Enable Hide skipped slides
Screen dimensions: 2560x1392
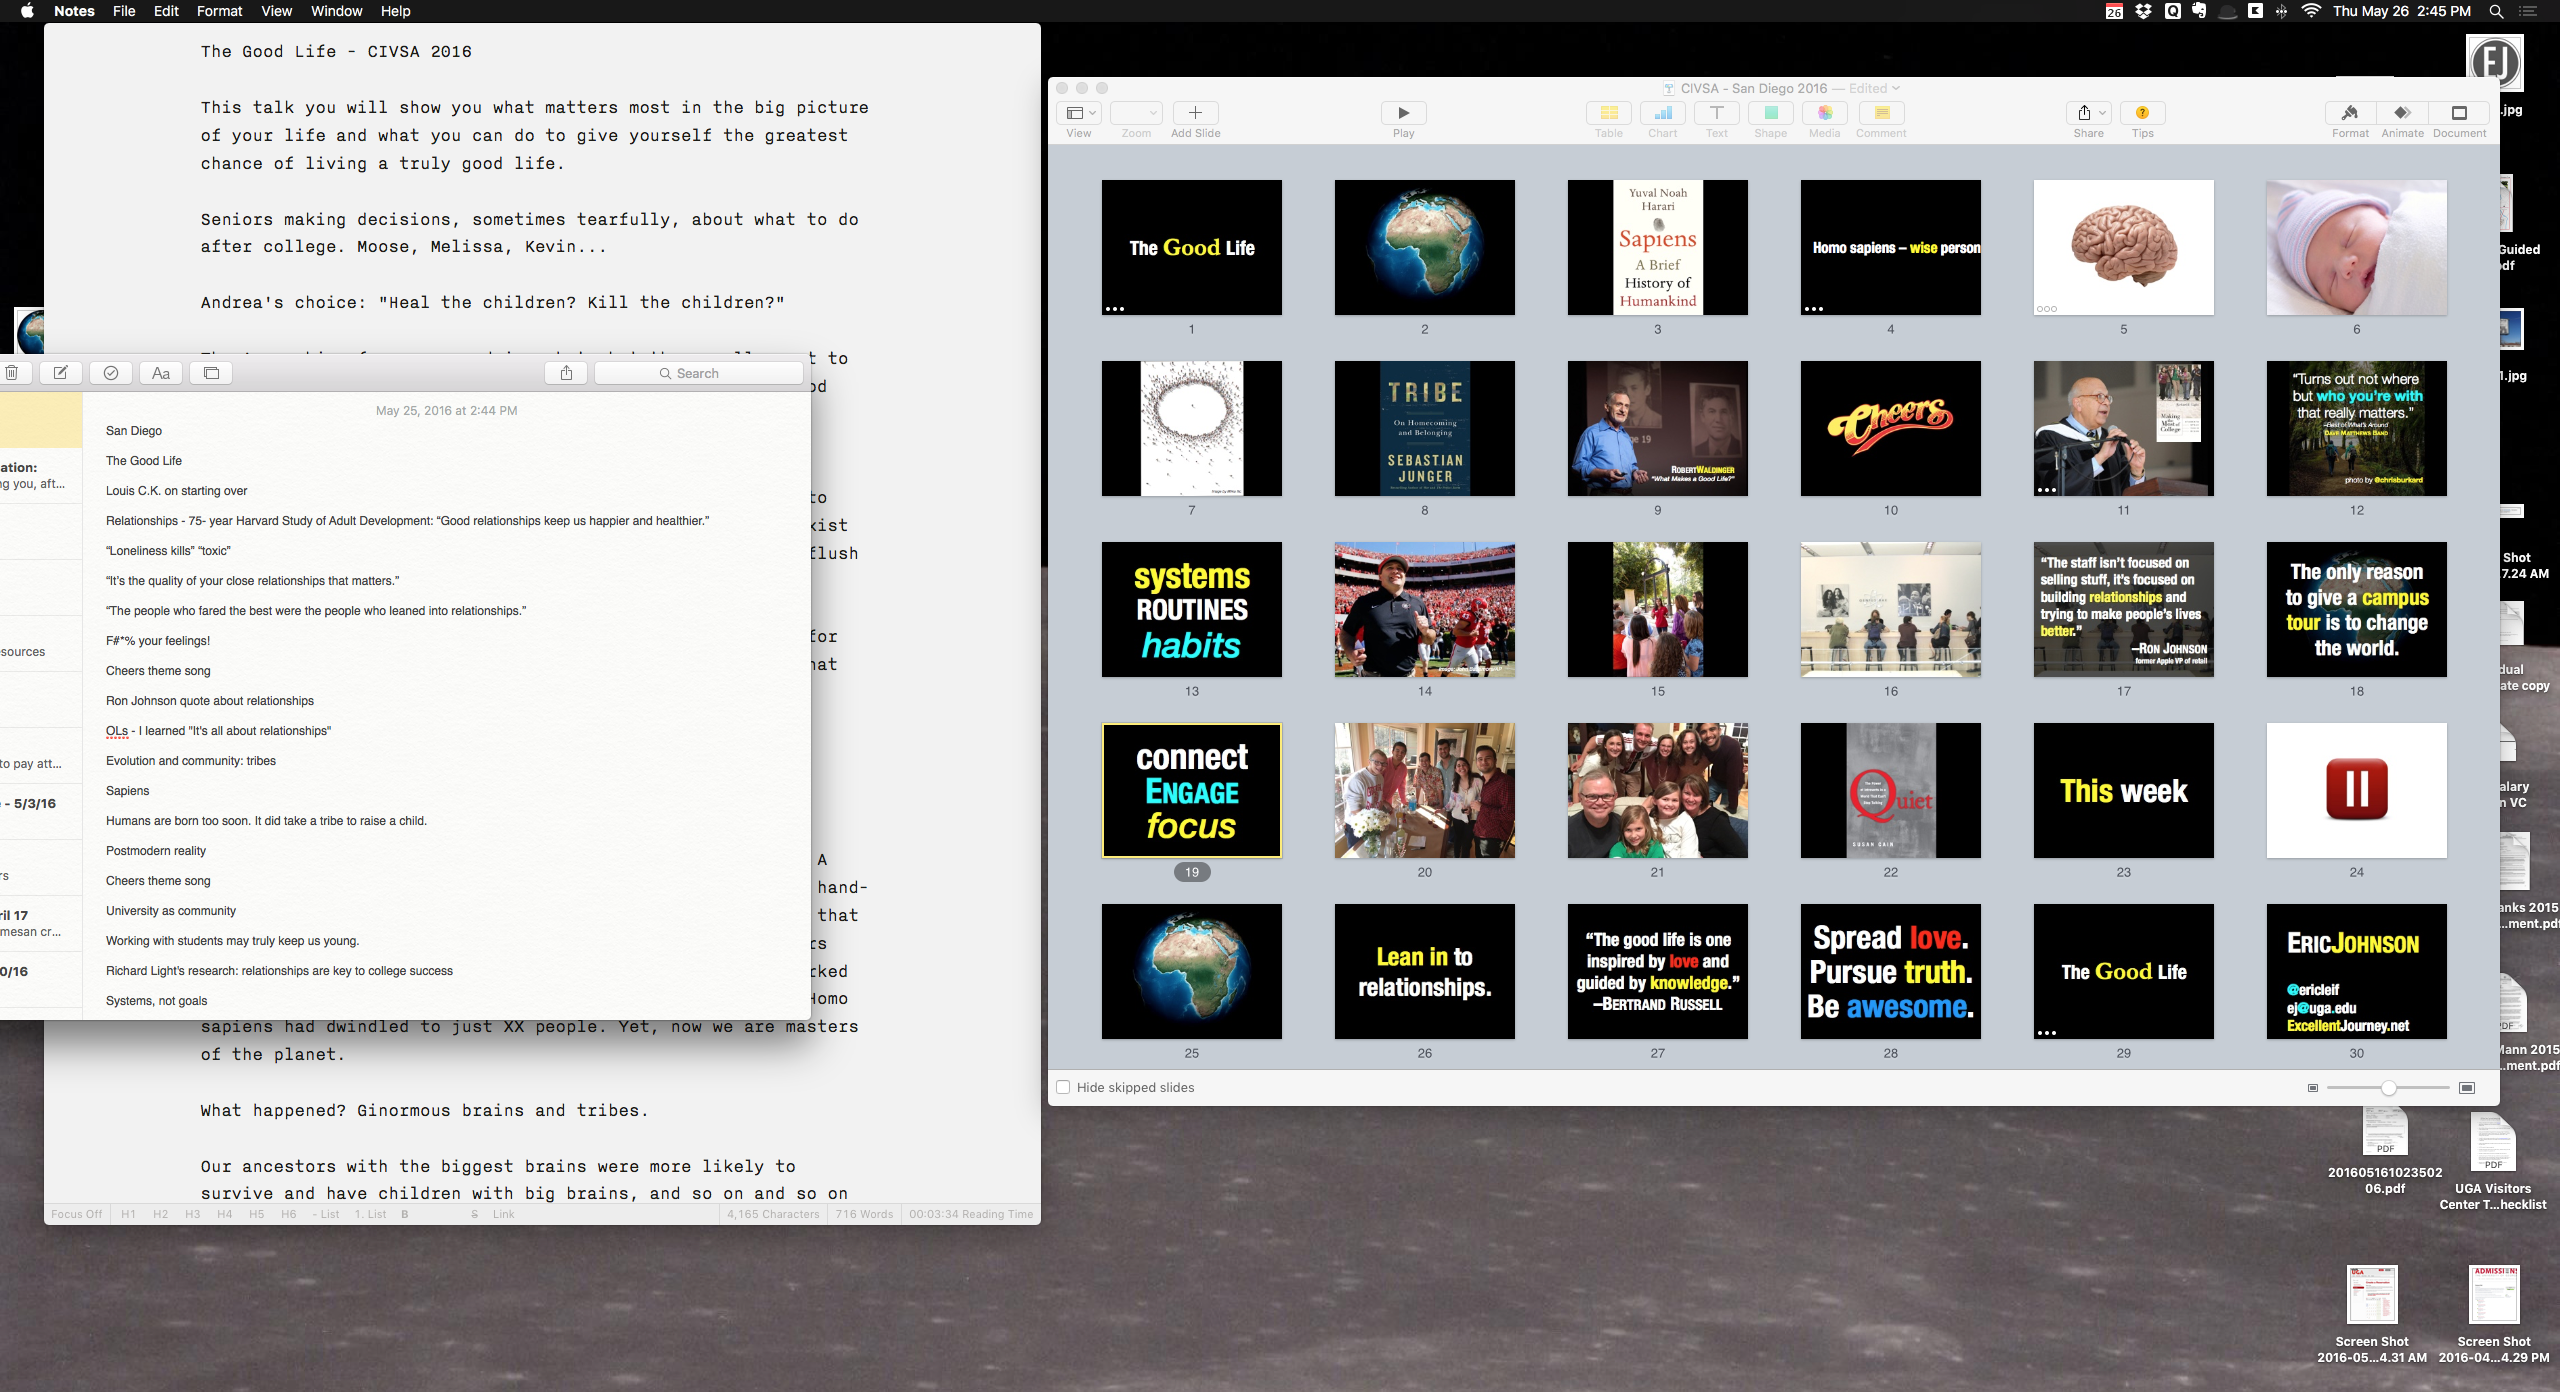point(1063,1087)
